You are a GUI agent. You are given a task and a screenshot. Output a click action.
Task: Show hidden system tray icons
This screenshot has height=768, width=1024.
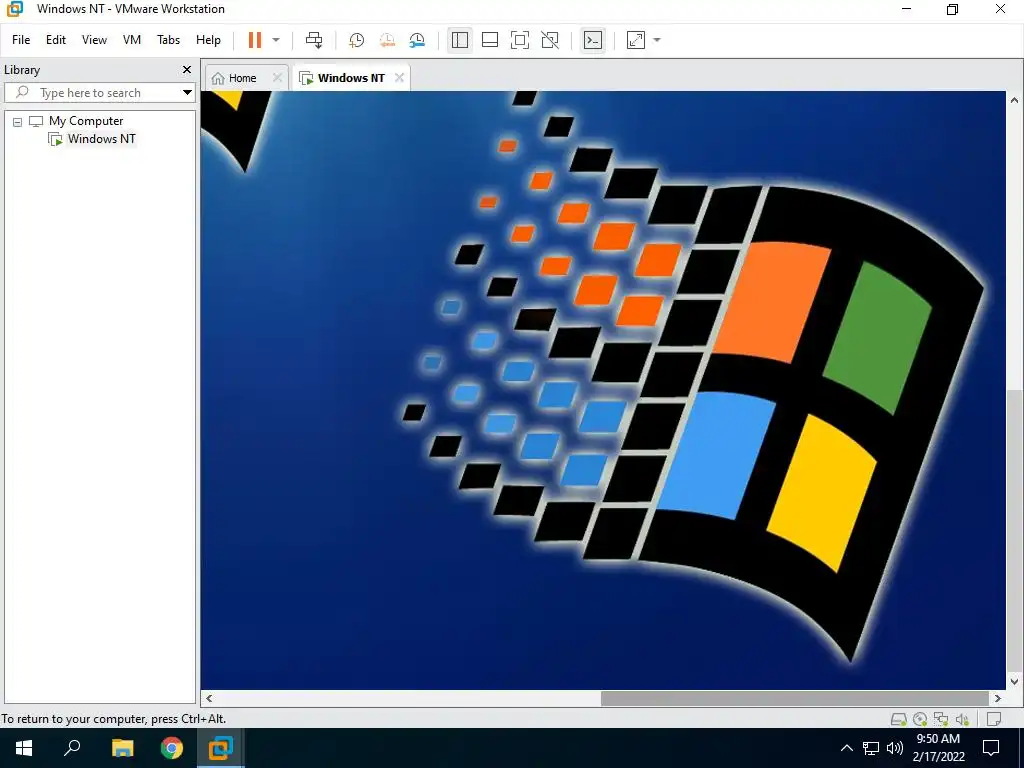(x=846, y=748)
